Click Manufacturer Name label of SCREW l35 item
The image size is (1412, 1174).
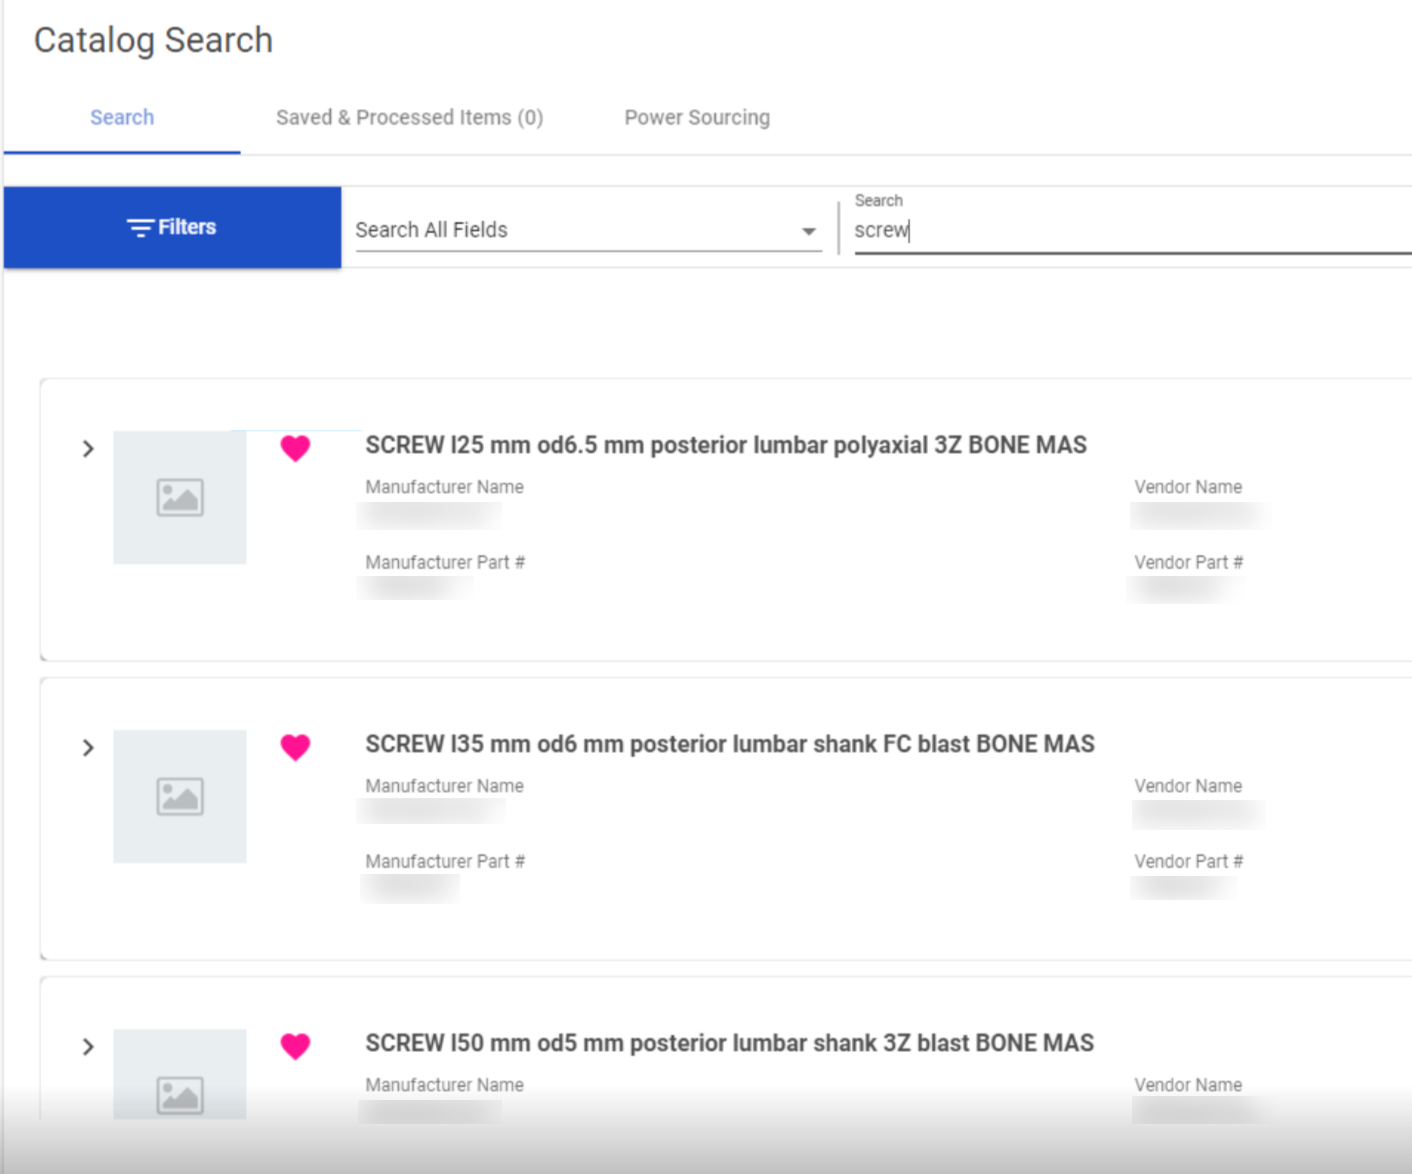[x=444, y=786]
